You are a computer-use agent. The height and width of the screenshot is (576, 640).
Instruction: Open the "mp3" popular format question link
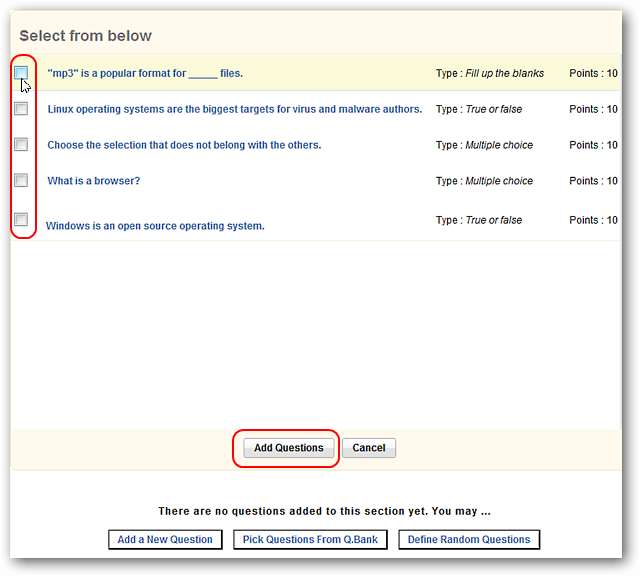click(145, 73)
